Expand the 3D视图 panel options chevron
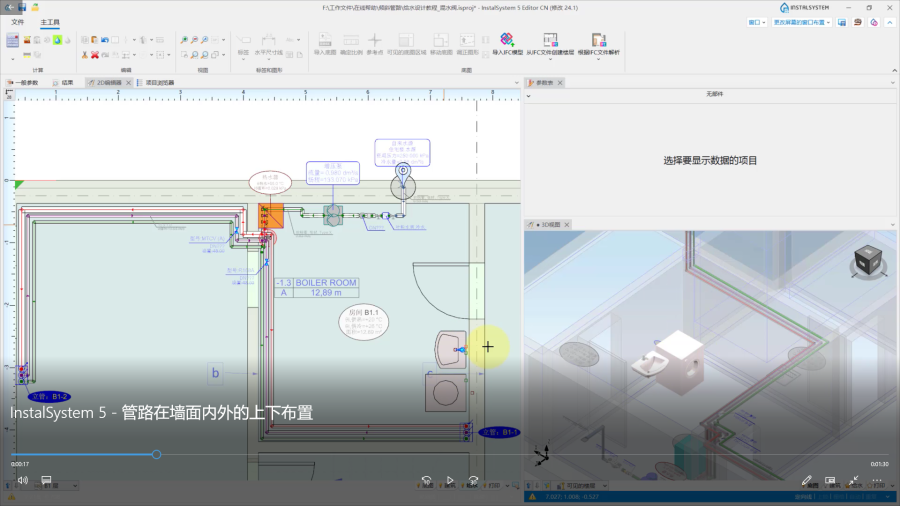 892,225
